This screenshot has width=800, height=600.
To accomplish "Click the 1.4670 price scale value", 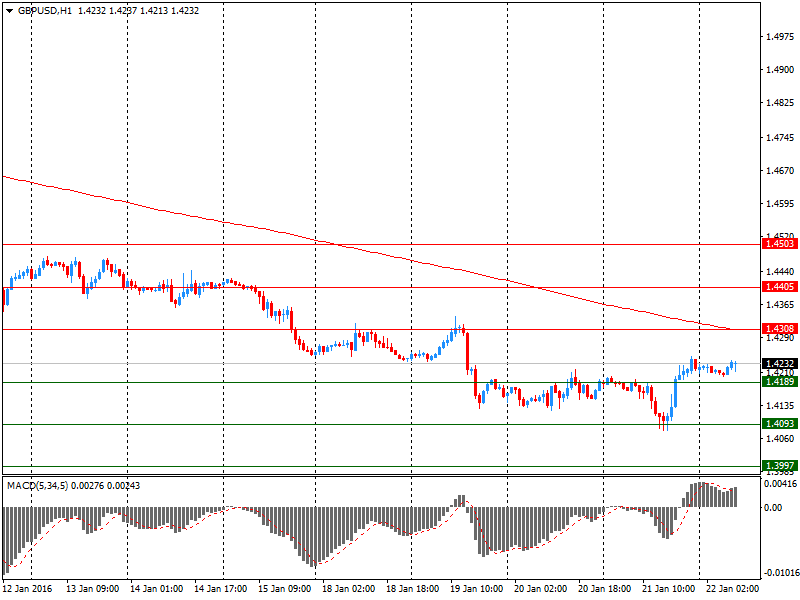I will point(780,171).
